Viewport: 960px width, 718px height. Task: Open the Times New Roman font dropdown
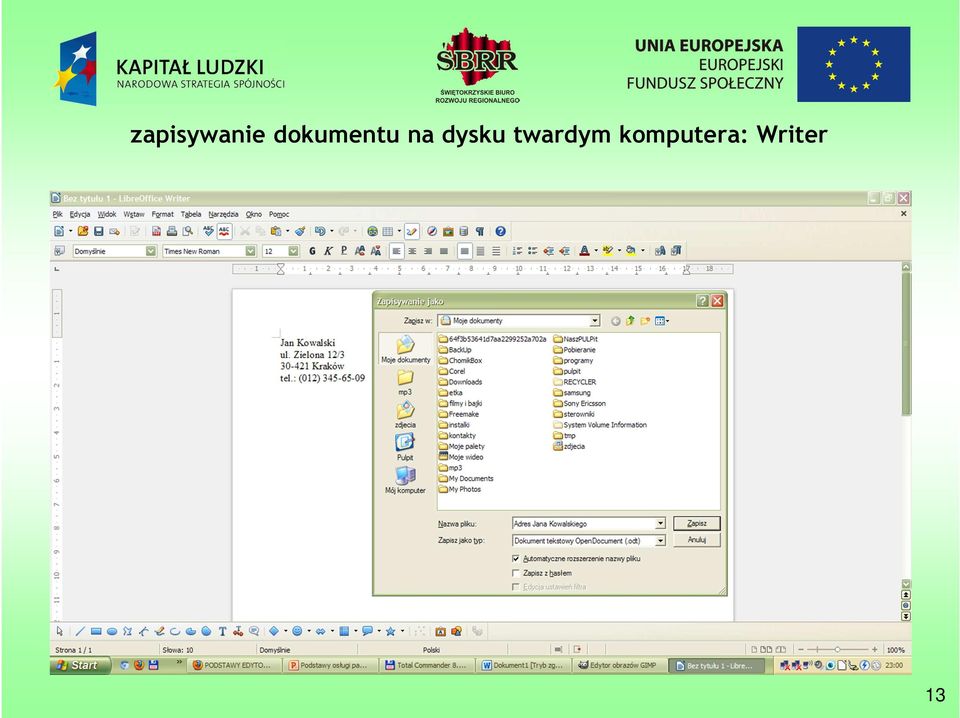(x=250, y=251)
